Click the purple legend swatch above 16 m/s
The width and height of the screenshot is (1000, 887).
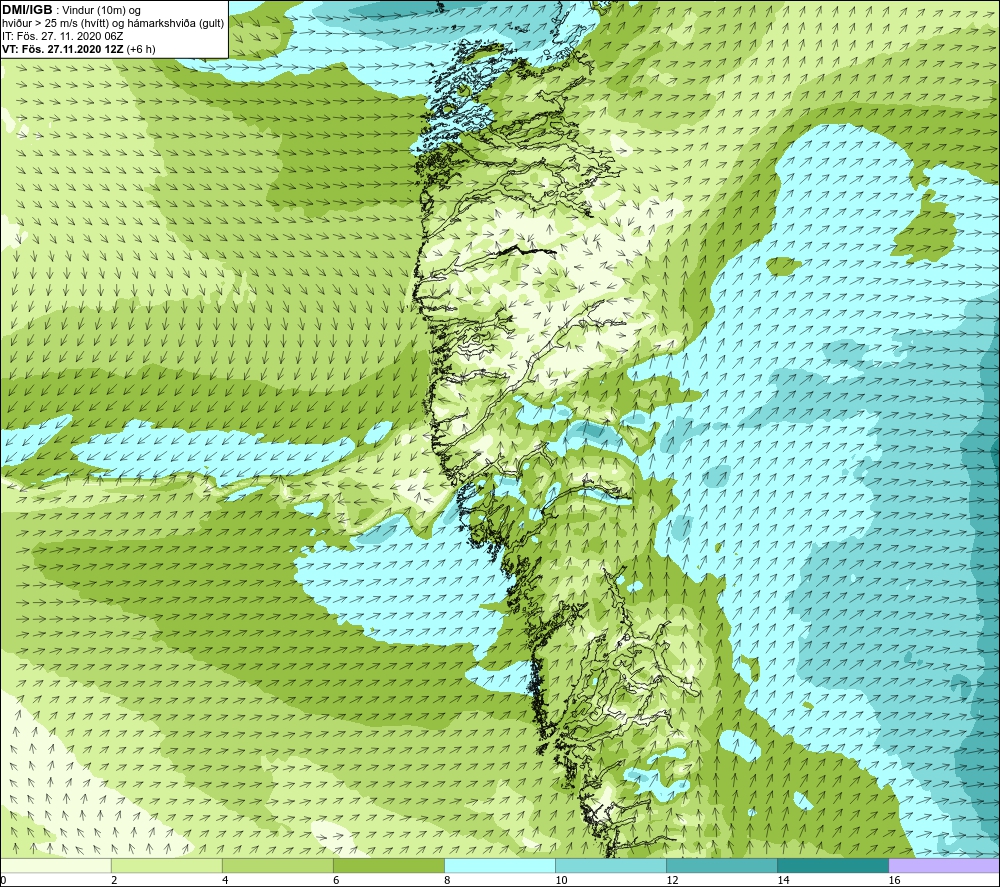944,865
